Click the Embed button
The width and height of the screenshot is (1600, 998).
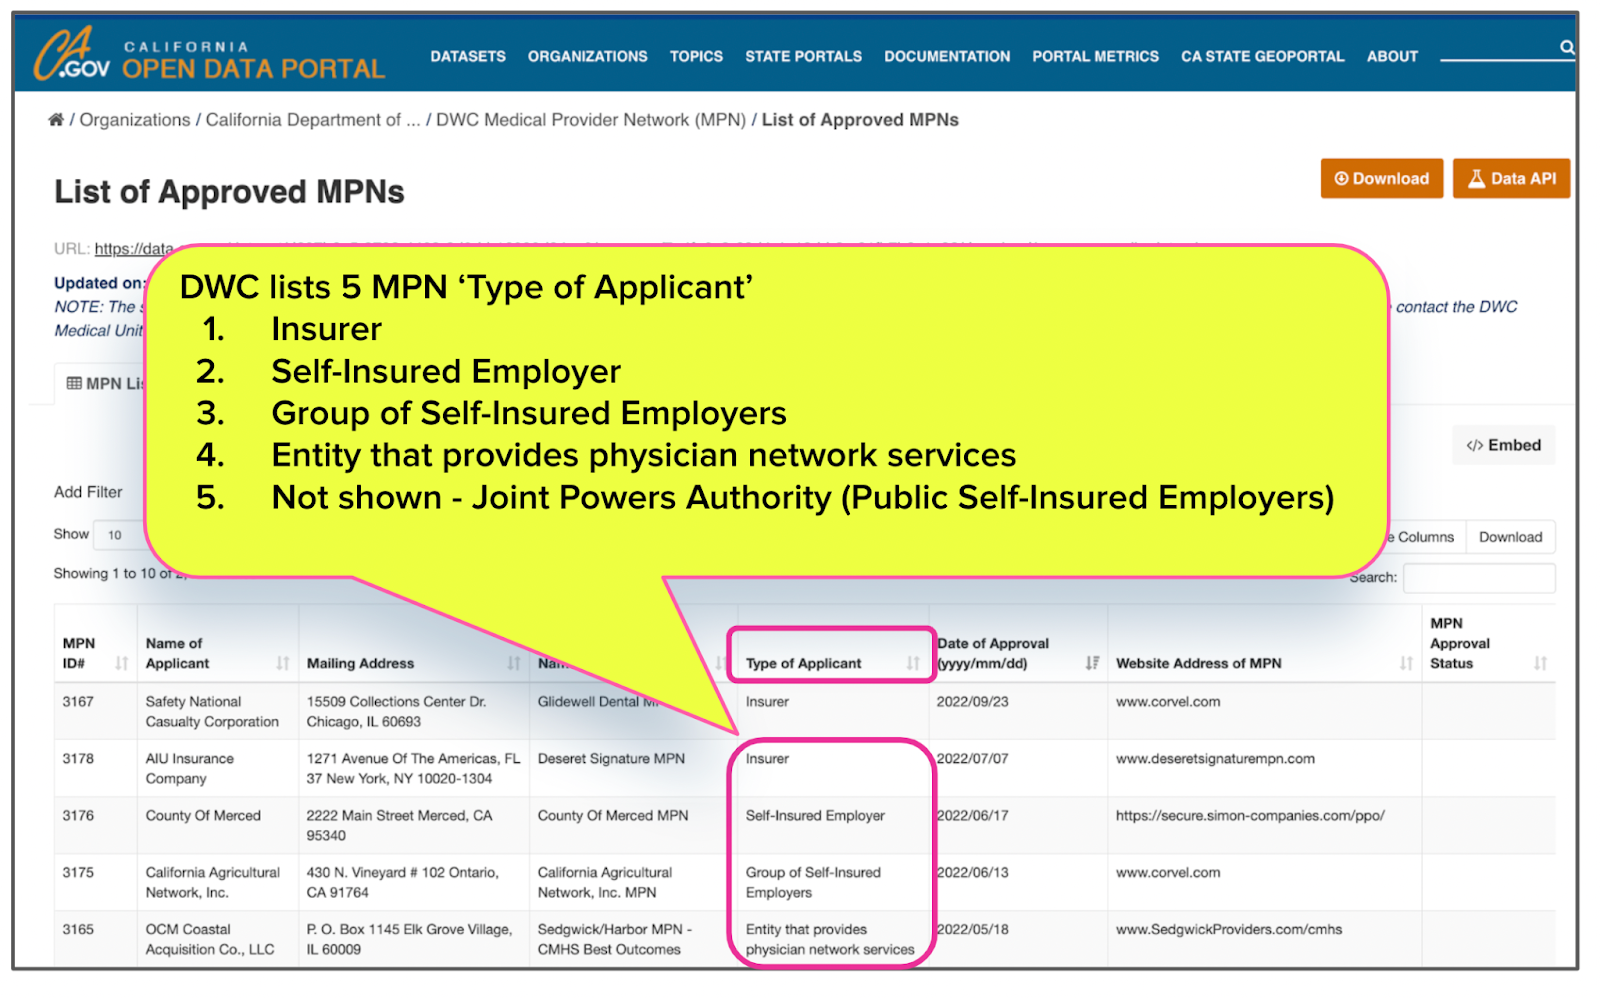(1503, 445)
